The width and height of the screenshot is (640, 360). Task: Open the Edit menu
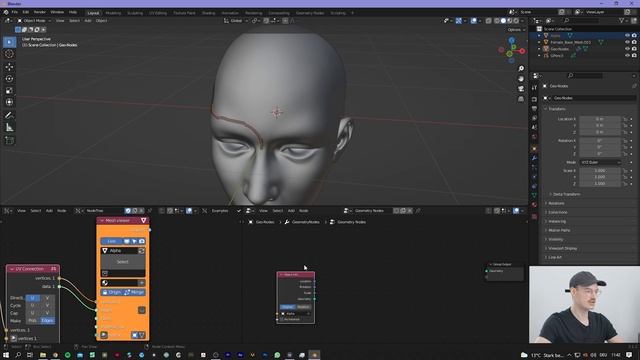(26, 12)
